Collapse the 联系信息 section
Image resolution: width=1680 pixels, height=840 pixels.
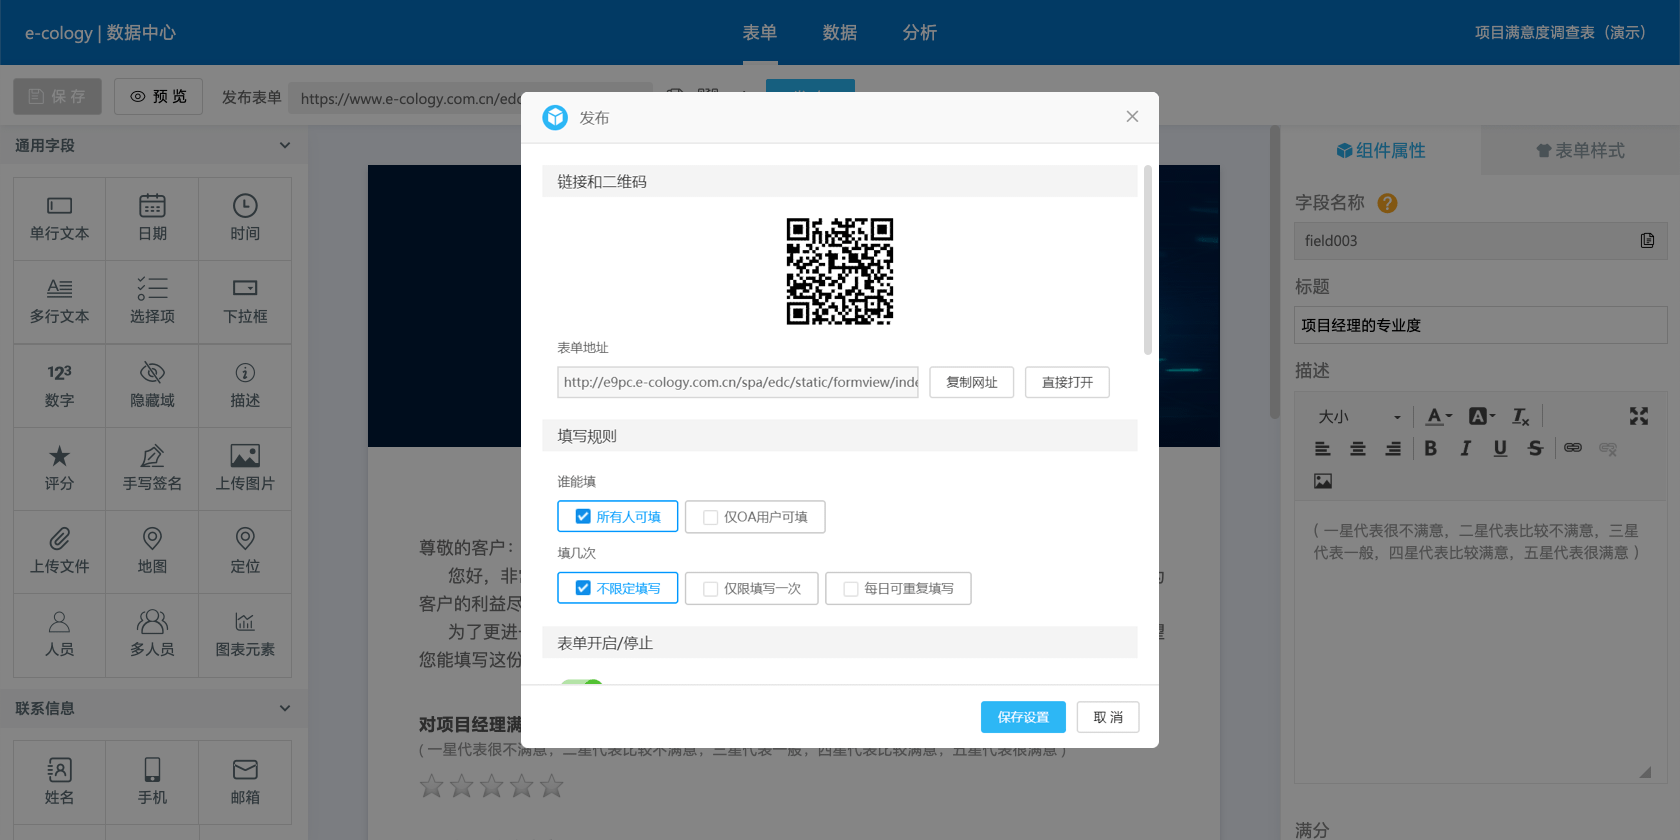(x=285, y=709)
